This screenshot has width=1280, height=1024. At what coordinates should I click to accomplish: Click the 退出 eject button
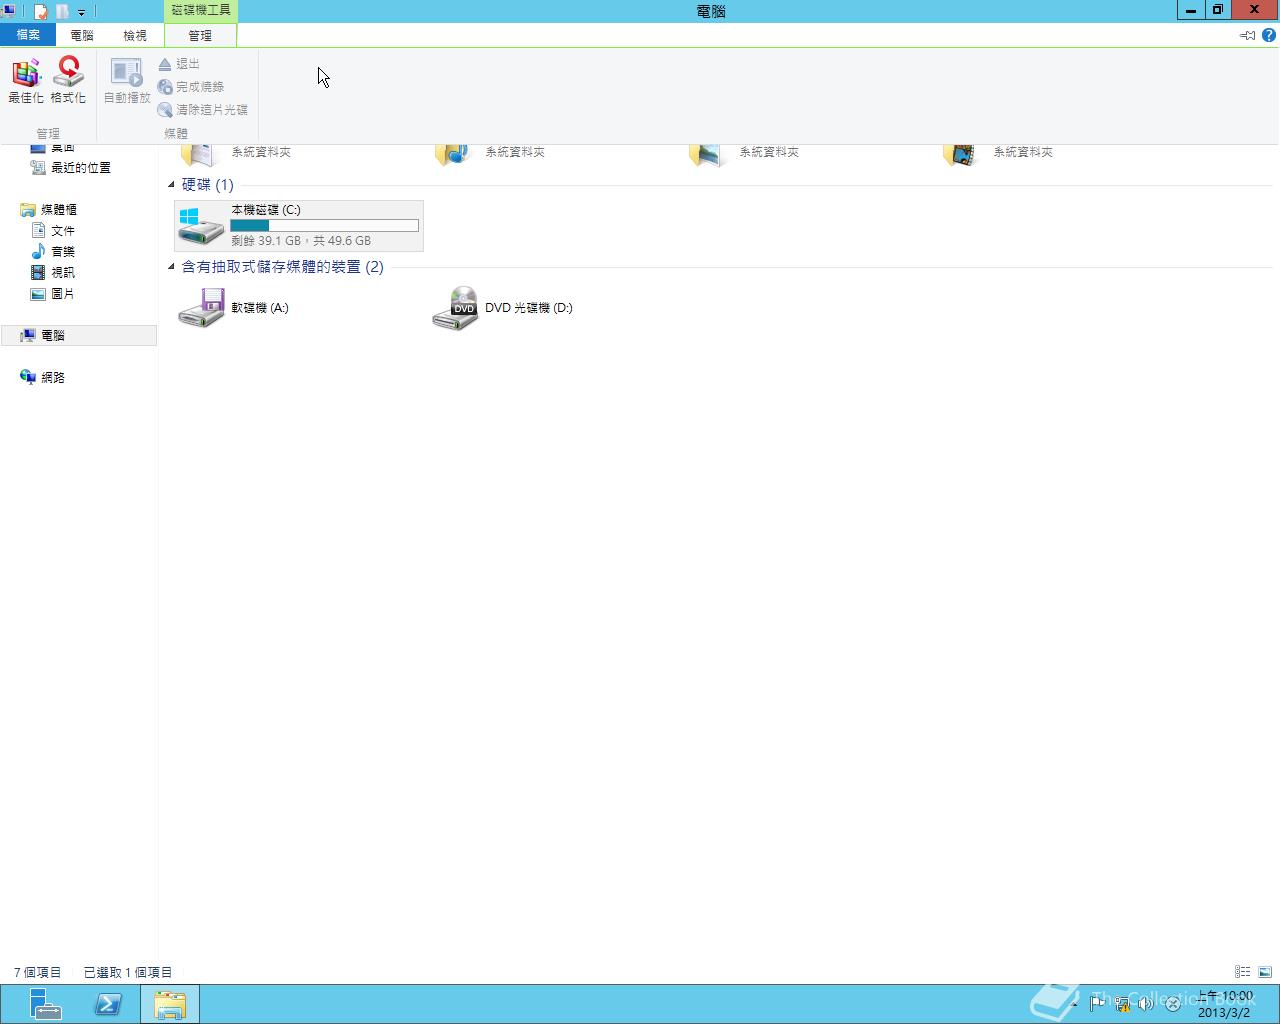click(179, 64)
